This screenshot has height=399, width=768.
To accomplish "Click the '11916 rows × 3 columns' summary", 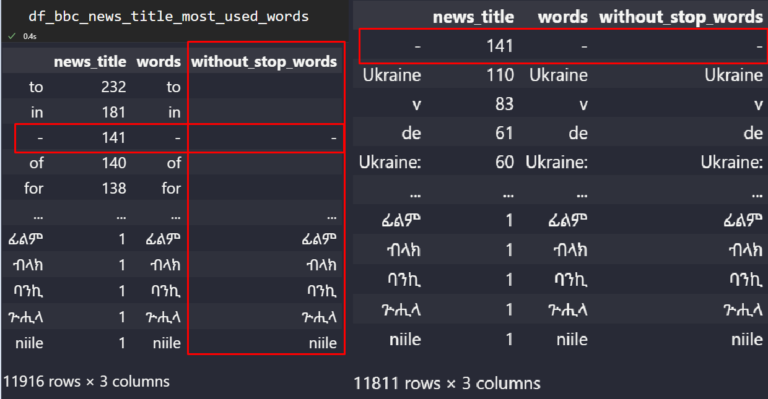I will pyautogui.click(x=87, y=381).
